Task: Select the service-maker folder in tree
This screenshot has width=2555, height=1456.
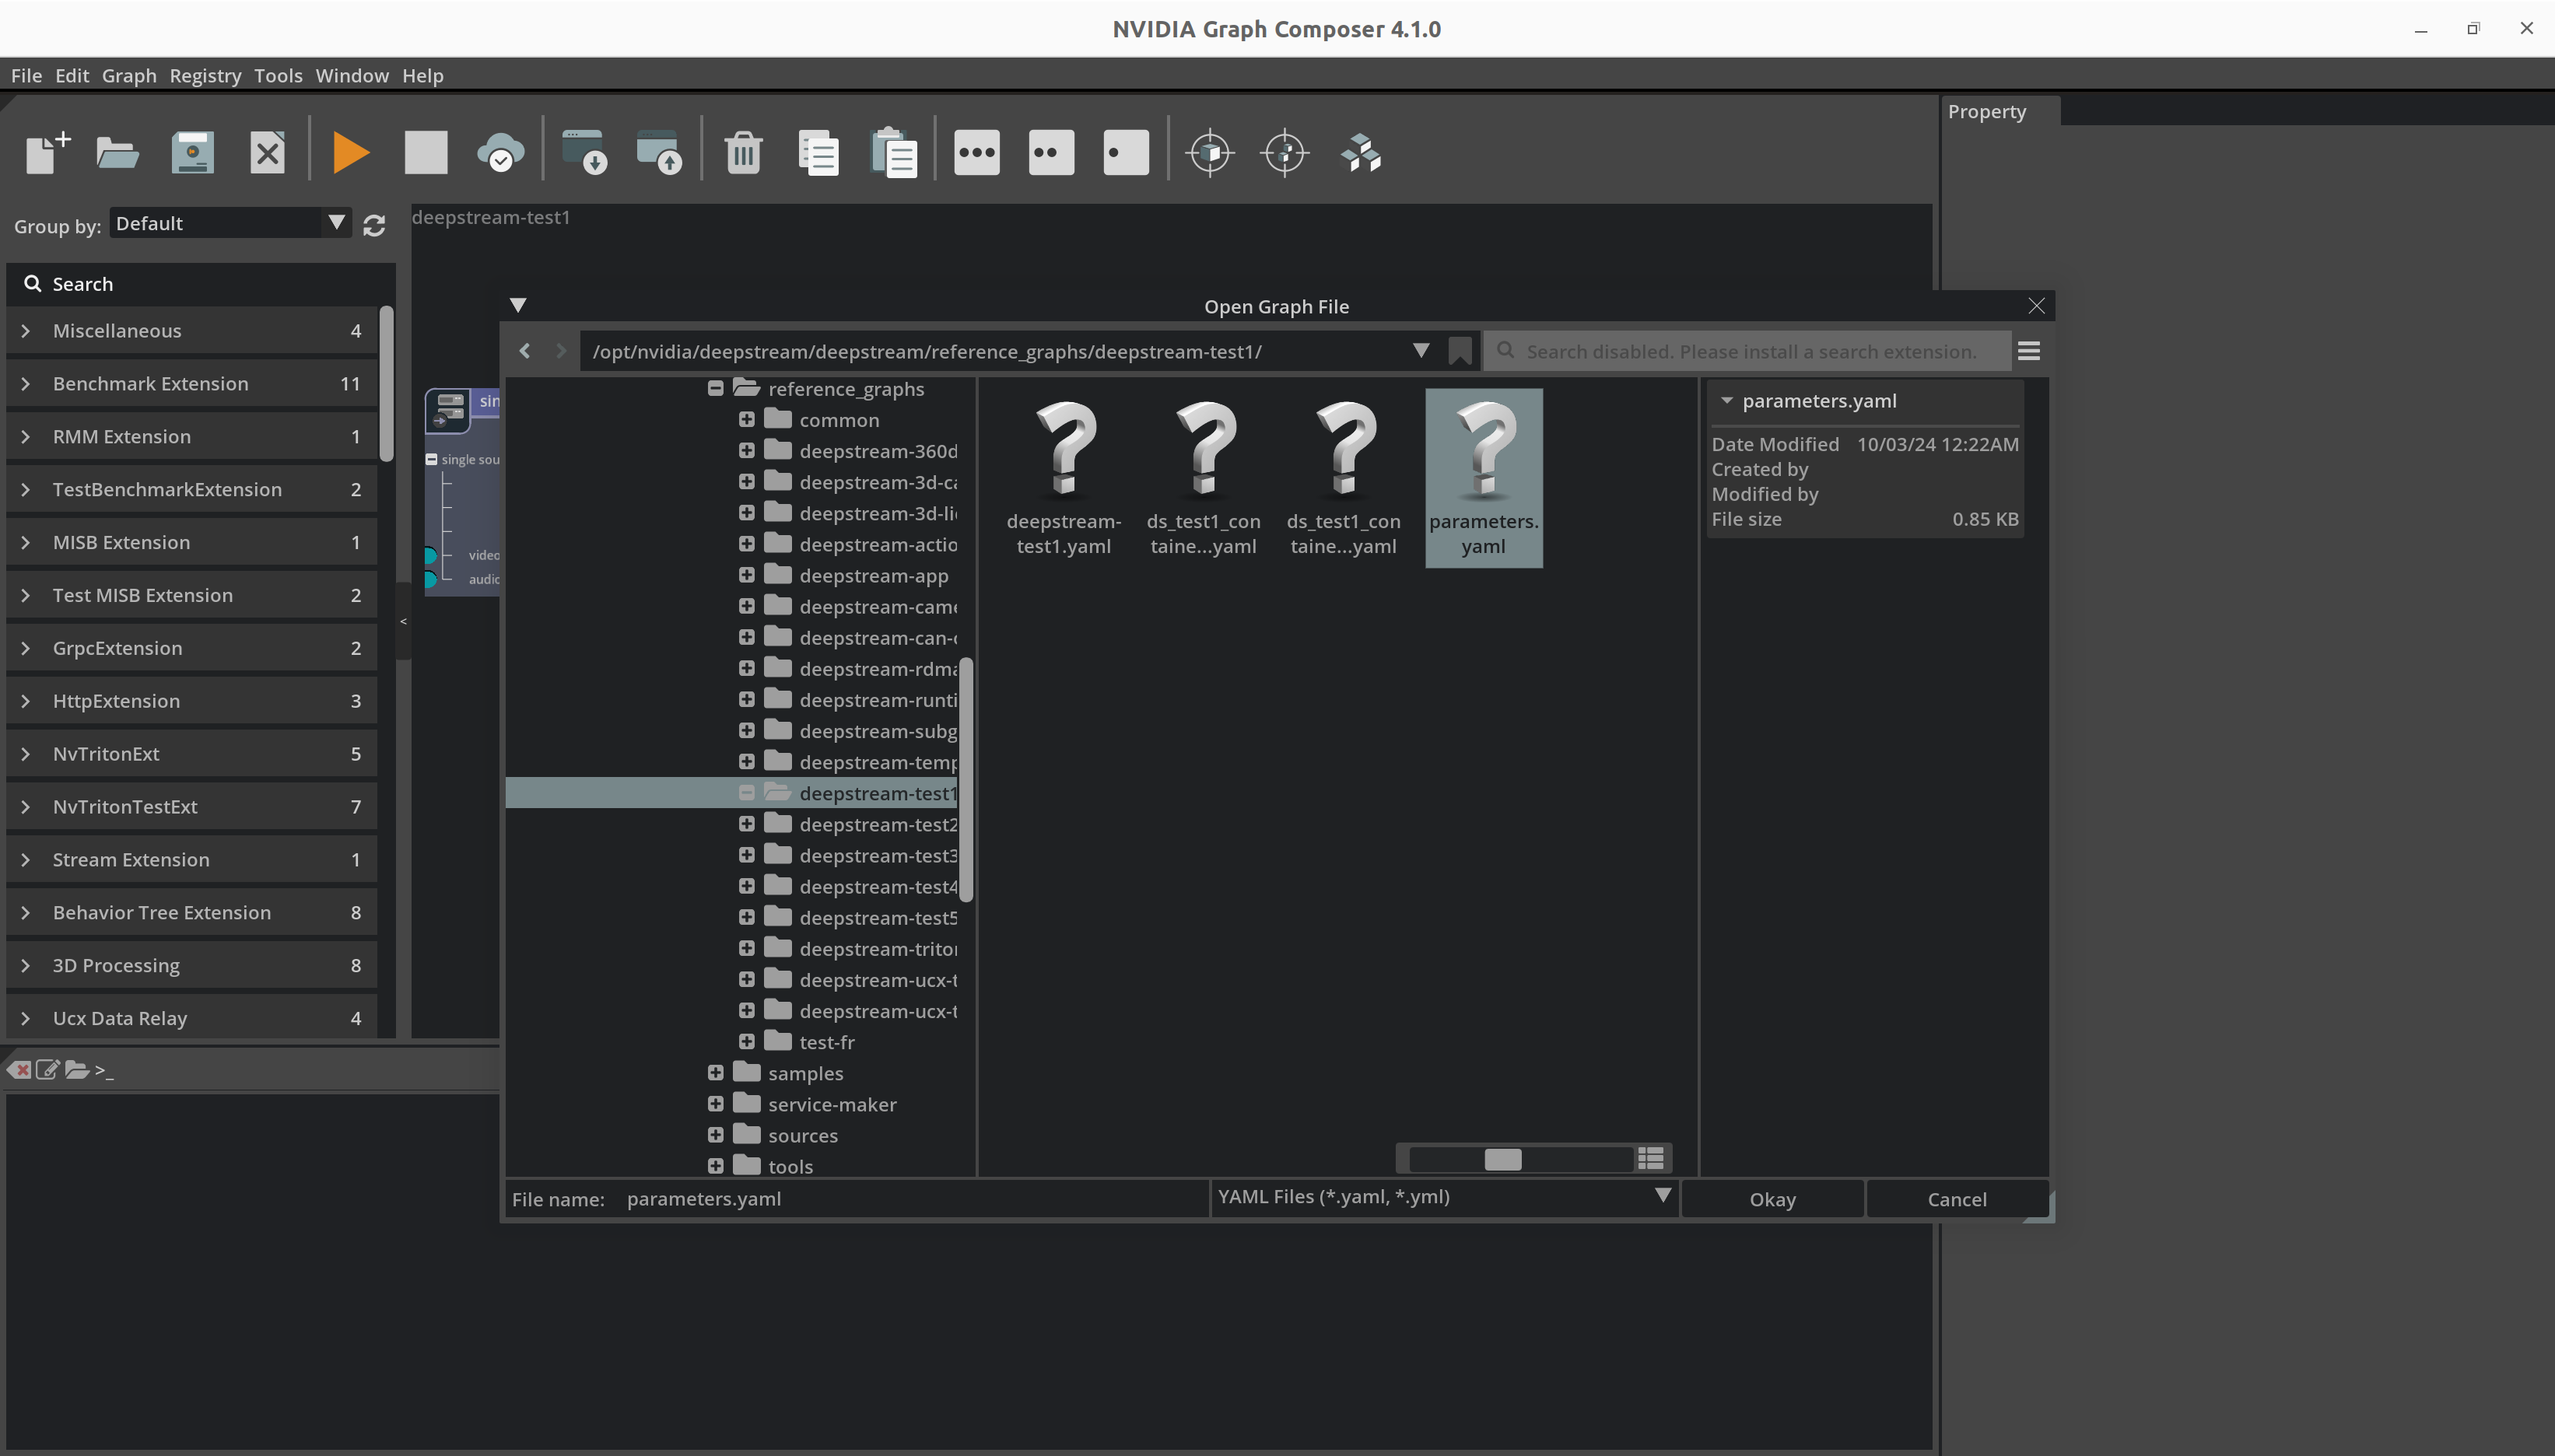Action: click(831, 1104)
